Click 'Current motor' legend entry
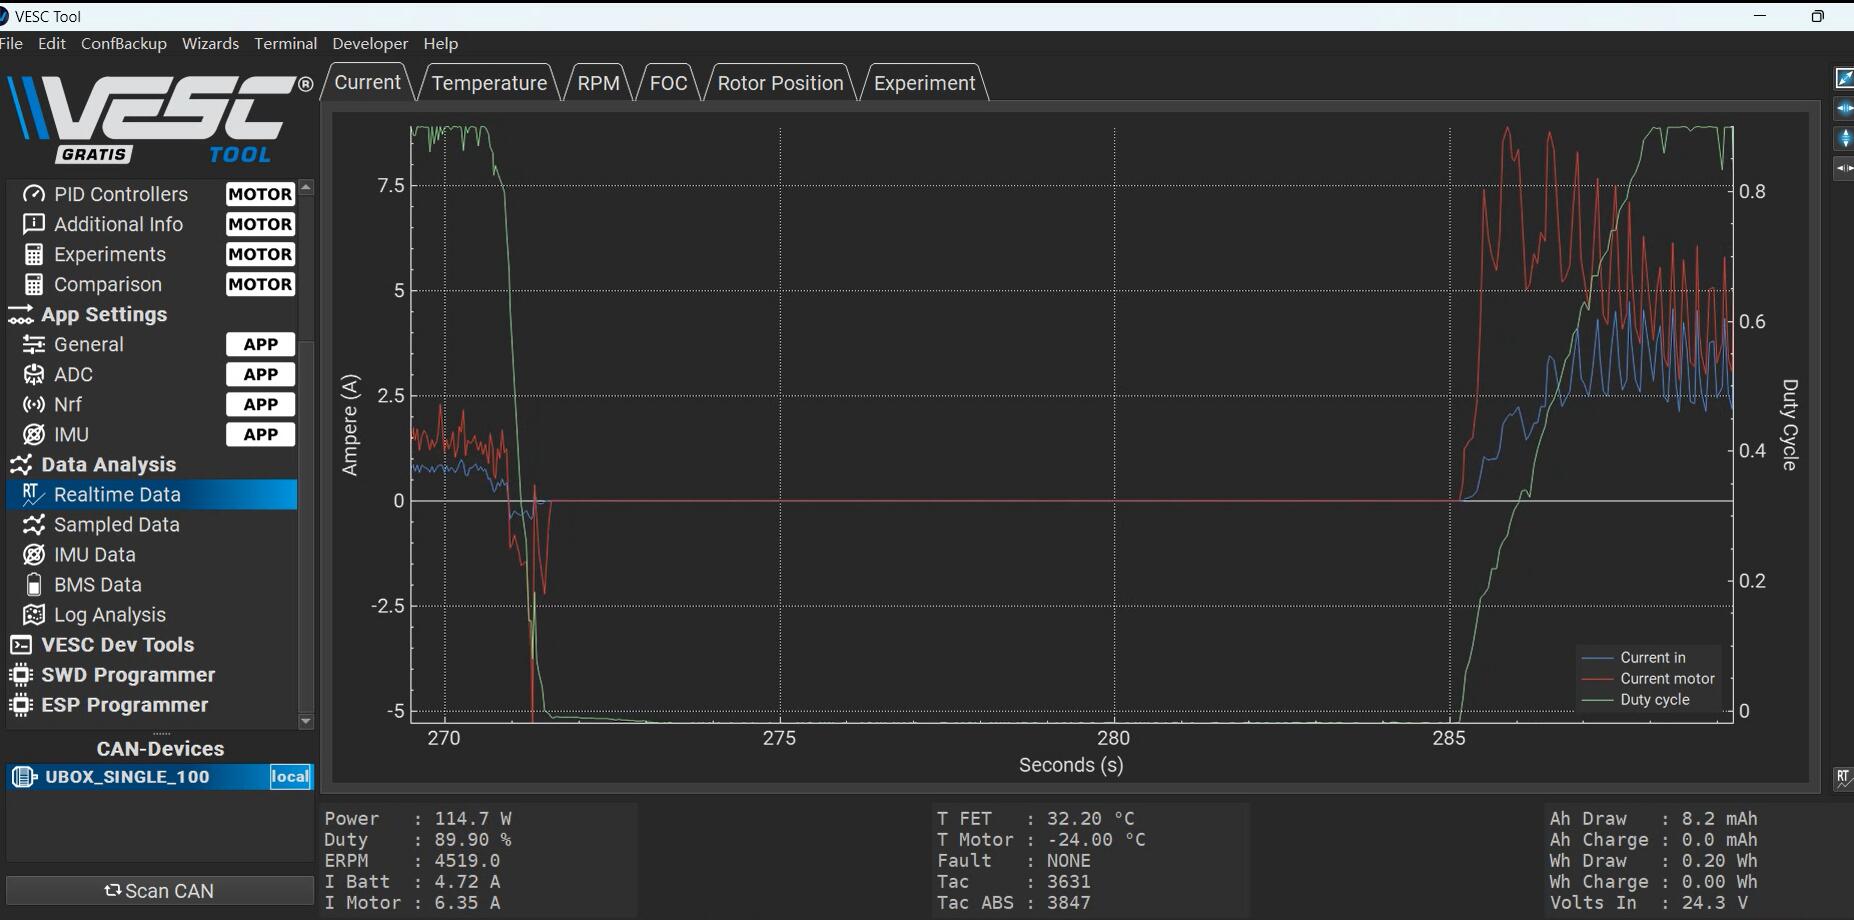 coord(1649,678)
